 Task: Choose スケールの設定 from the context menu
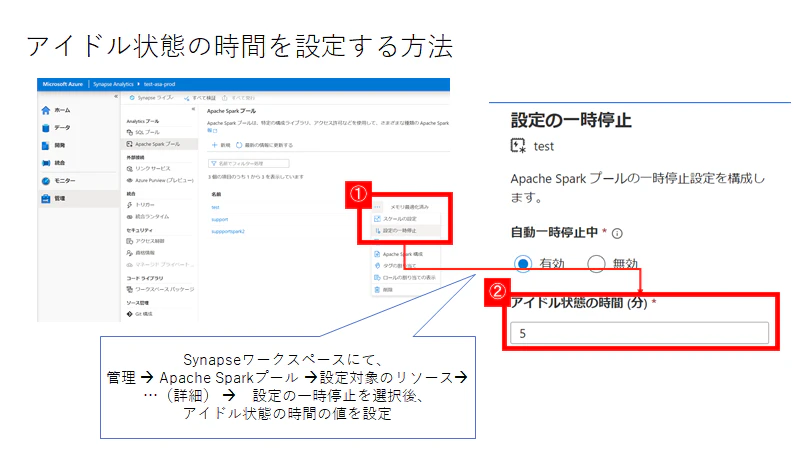406,219
